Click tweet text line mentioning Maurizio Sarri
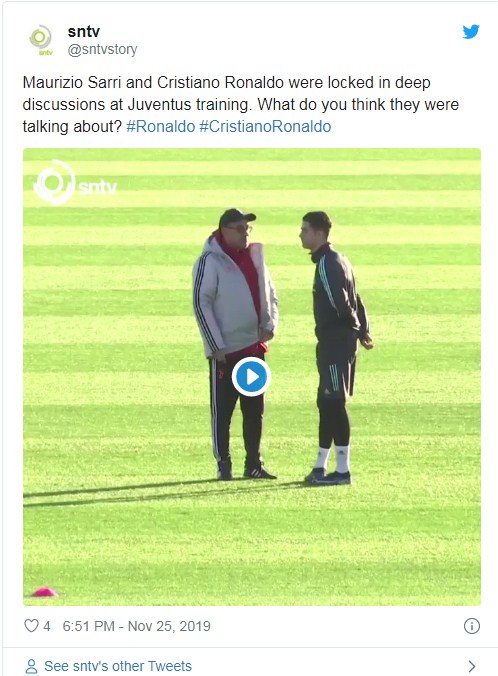 coord(226,82)
